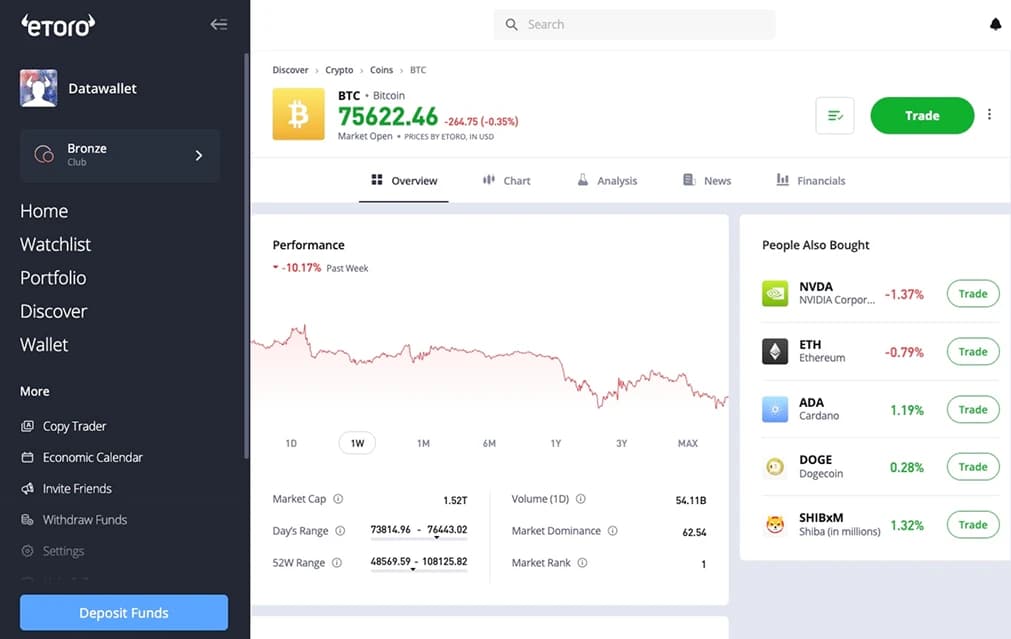Screen dimensions: 1011x639
Task: Select the 1D performance timeframe
Action: tap(291, 443)
